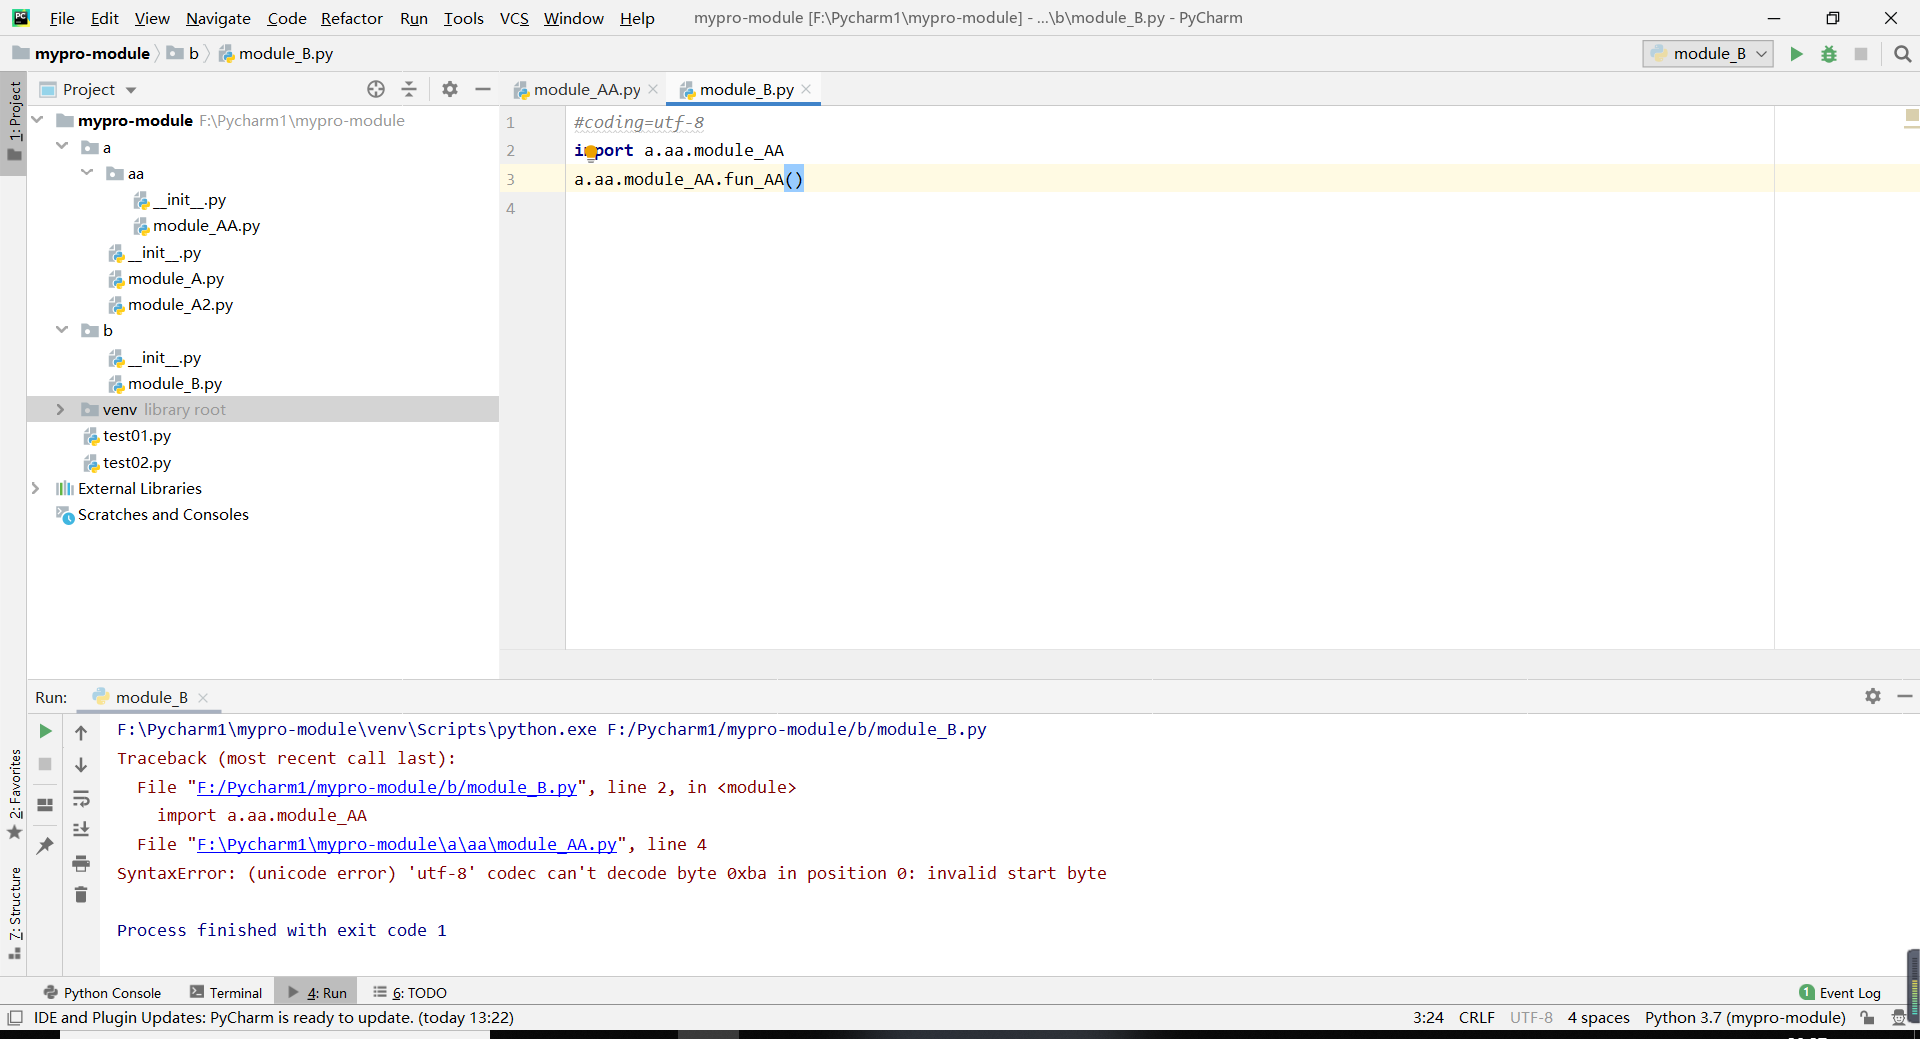Viewport: 1920px width, 1039px height.
Task: Expand the venv library root folder
Action: 60,409
